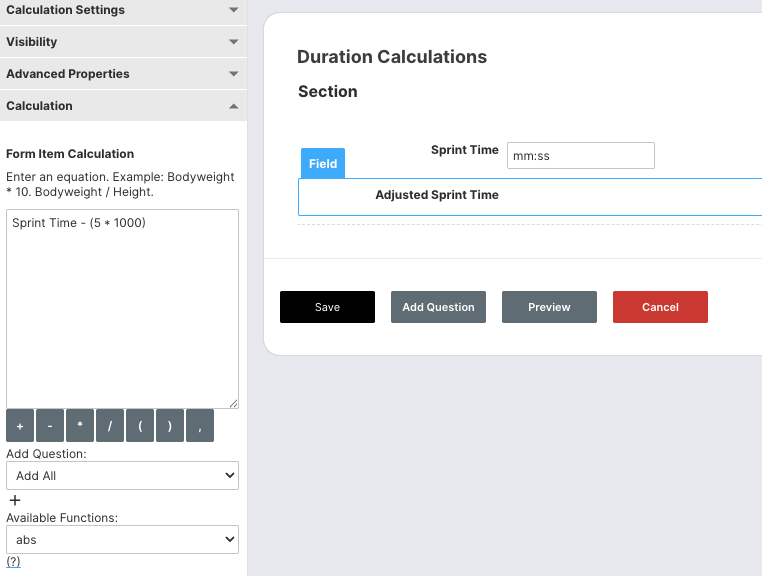The height and width of the screenshot is (576, 762).
Task: Insert an opening parenthesis
Action: click(x=140, y=426)
